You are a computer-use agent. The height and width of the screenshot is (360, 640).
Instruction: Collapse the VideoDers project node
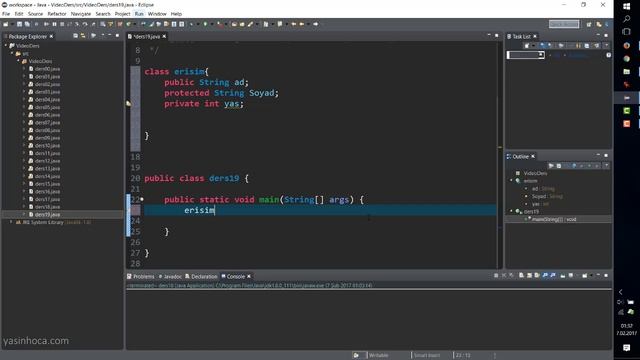pyautogui.click(x=6, y=46)
